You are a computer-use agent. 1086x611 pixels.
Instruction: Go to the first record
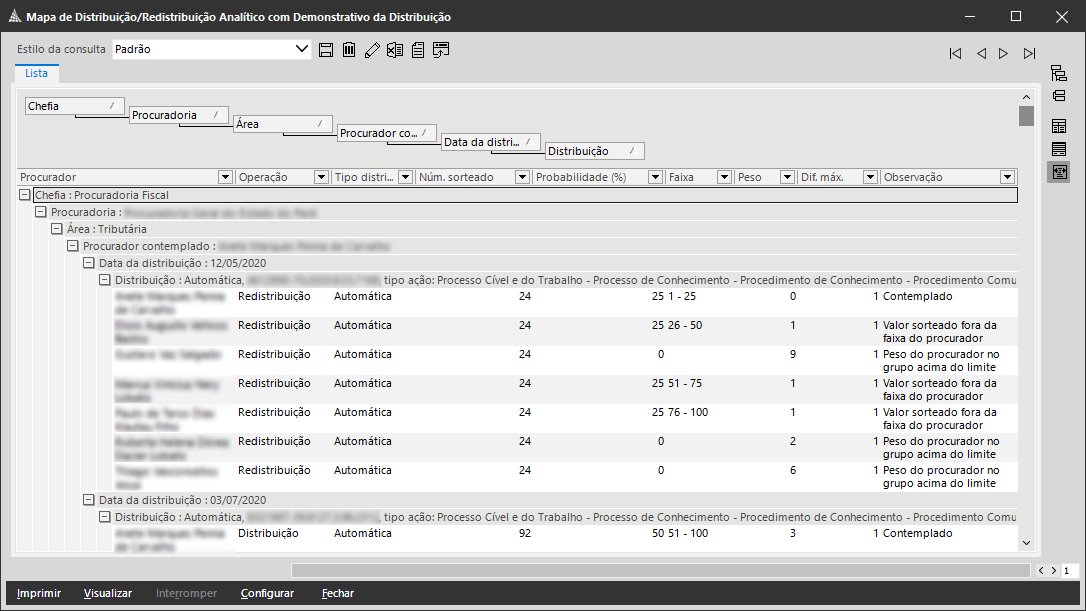955,54
